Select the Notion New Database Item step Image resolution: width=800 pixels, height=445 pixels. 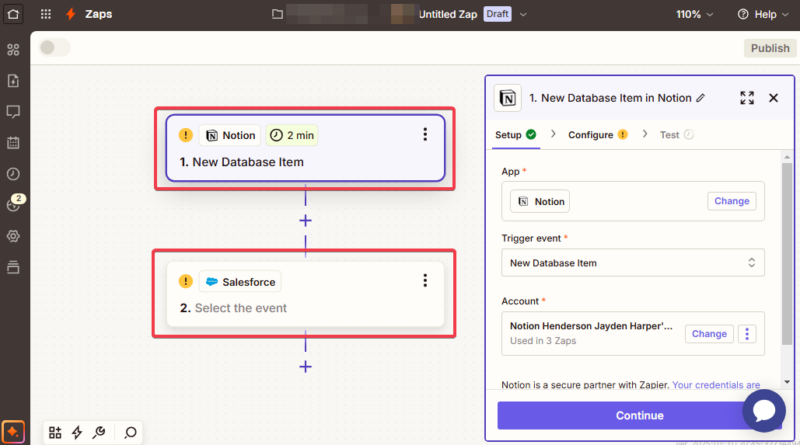click(305, 148)
